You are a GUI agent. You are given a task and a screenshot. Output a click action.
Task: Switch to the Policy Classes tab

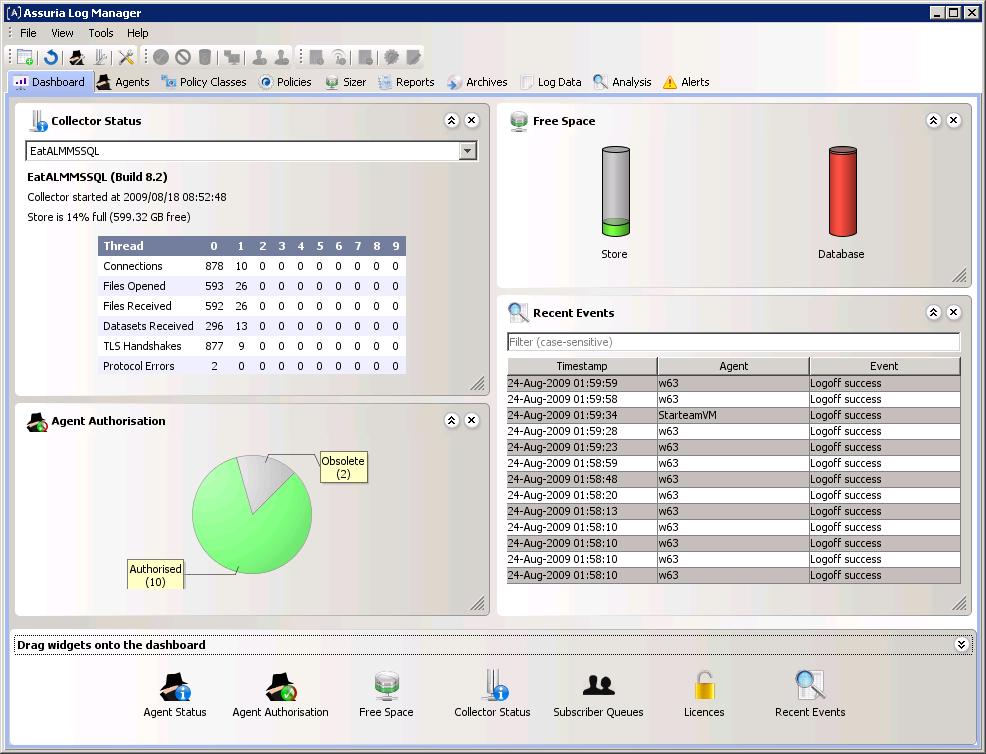tap(204, 82)
